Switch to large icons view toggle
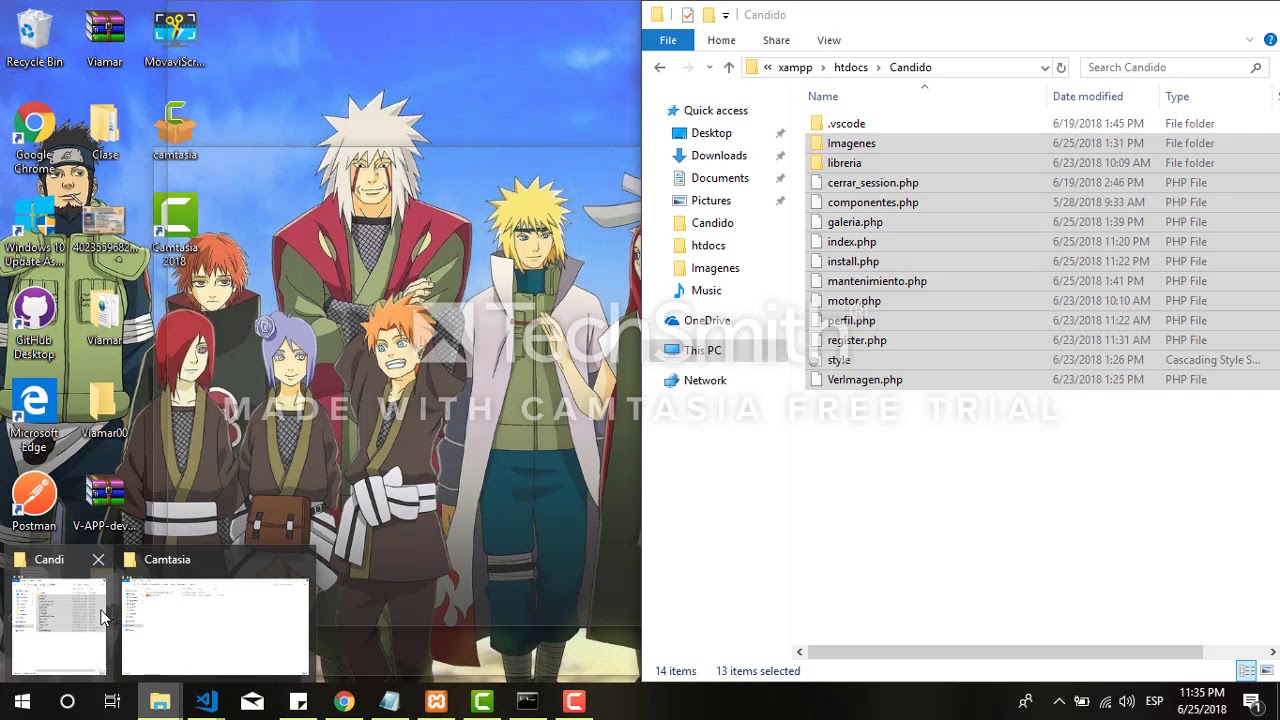The image size is (1280, 720). coord(1267,671)
